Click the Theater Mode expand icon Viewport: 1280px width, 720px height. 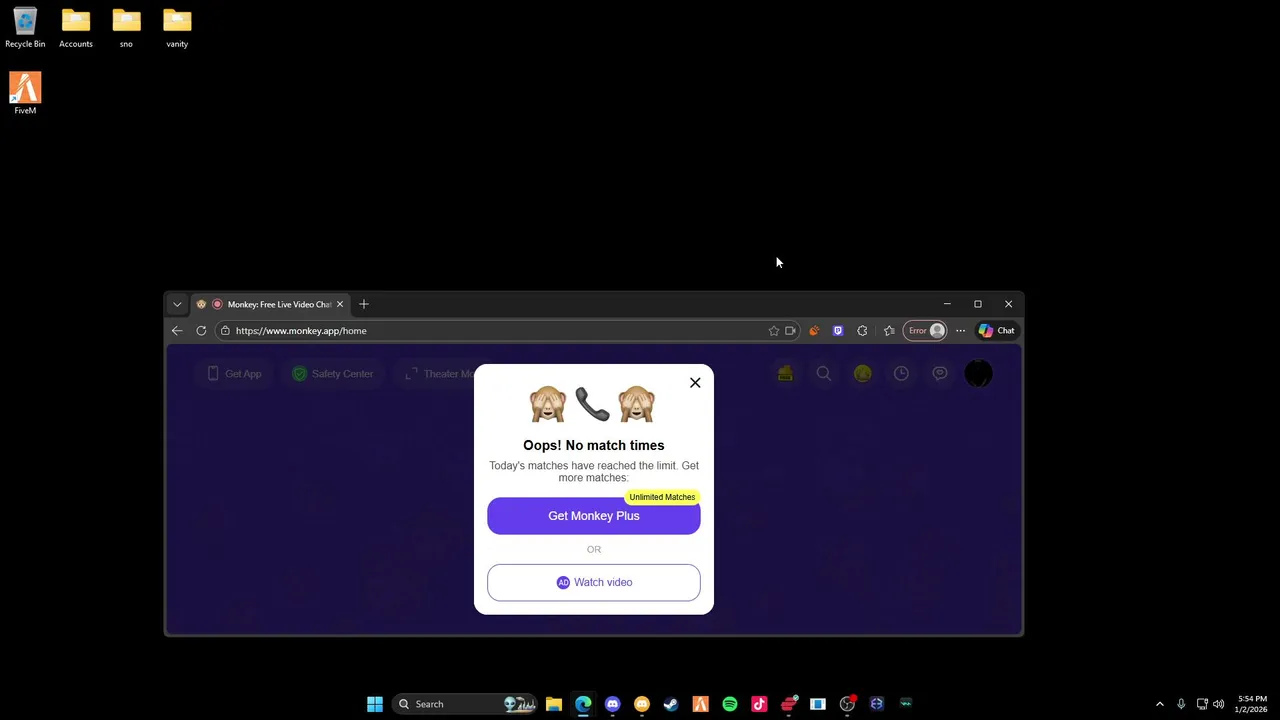[x=411, y=374]
